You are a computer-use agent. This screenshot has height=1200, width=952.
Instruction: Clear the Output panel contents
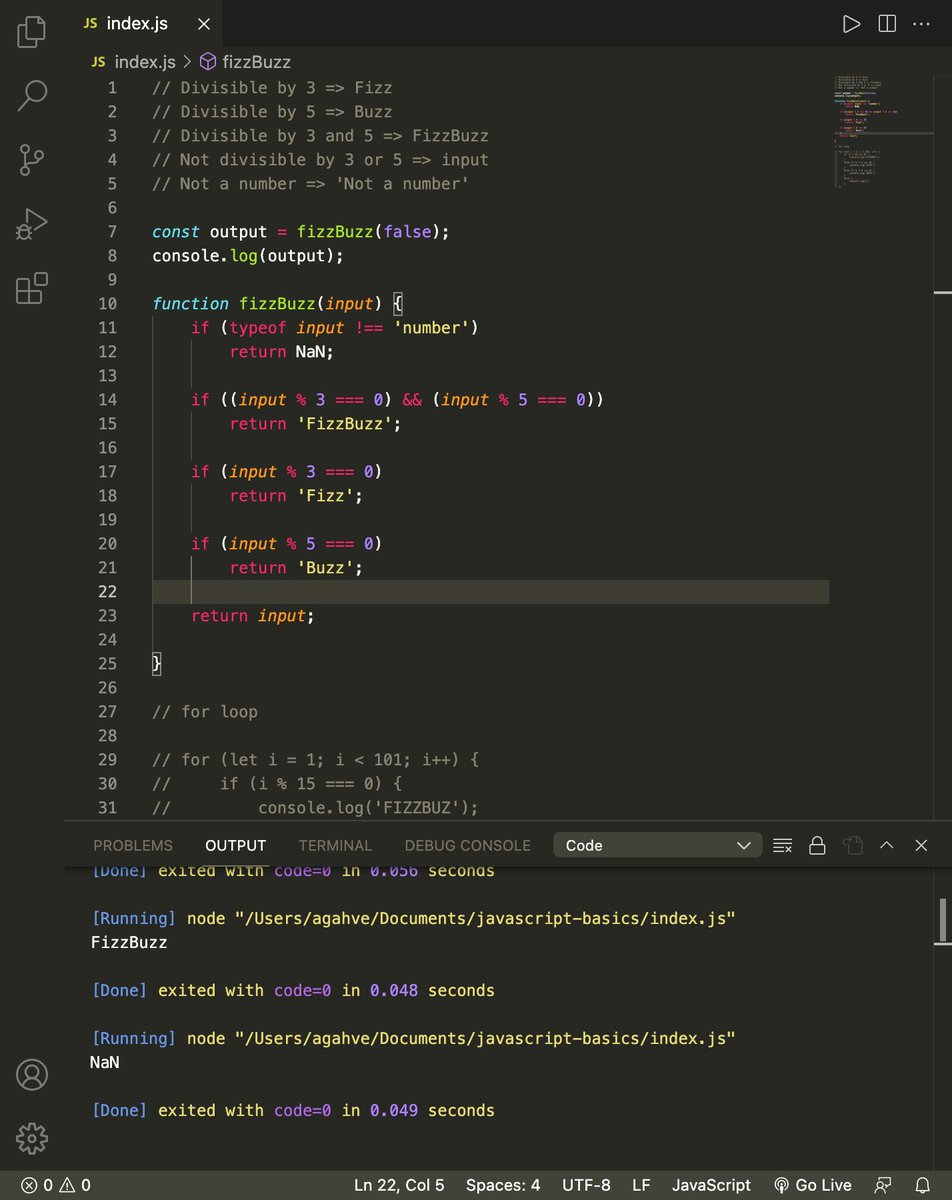(x=782, y=845)
